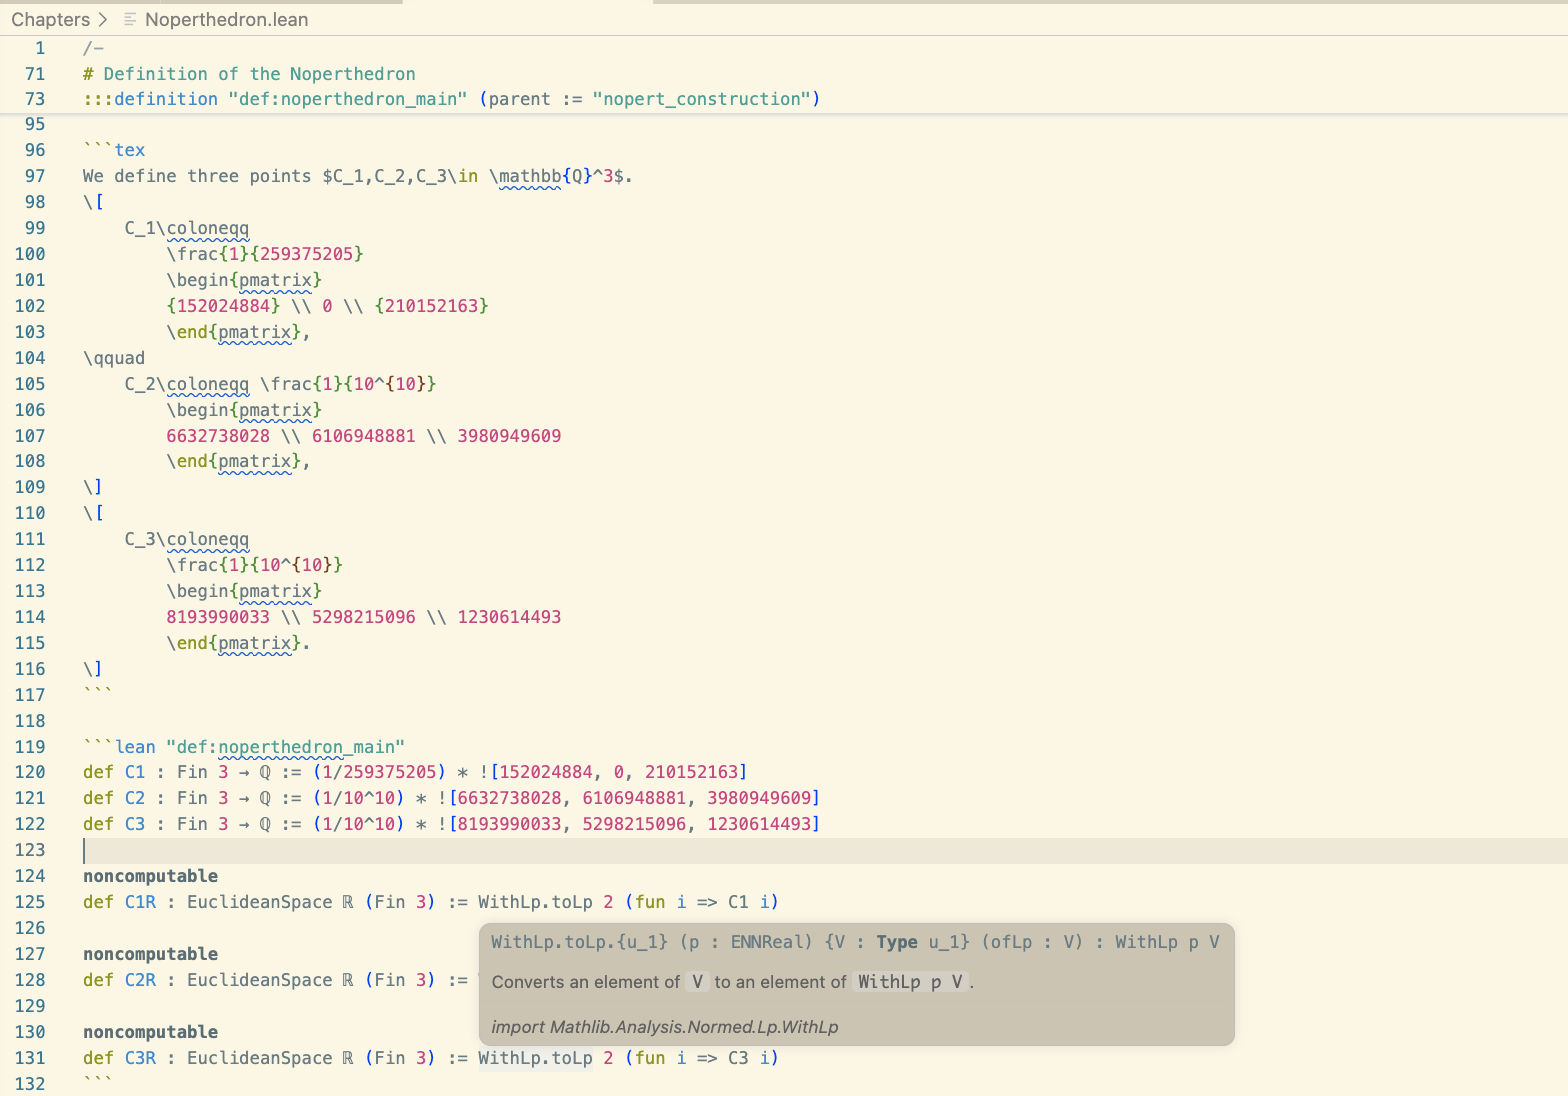Click '\end{pmatrix},' on line 103
The height and width of the screenshot is (1096, 1568).
238,332
